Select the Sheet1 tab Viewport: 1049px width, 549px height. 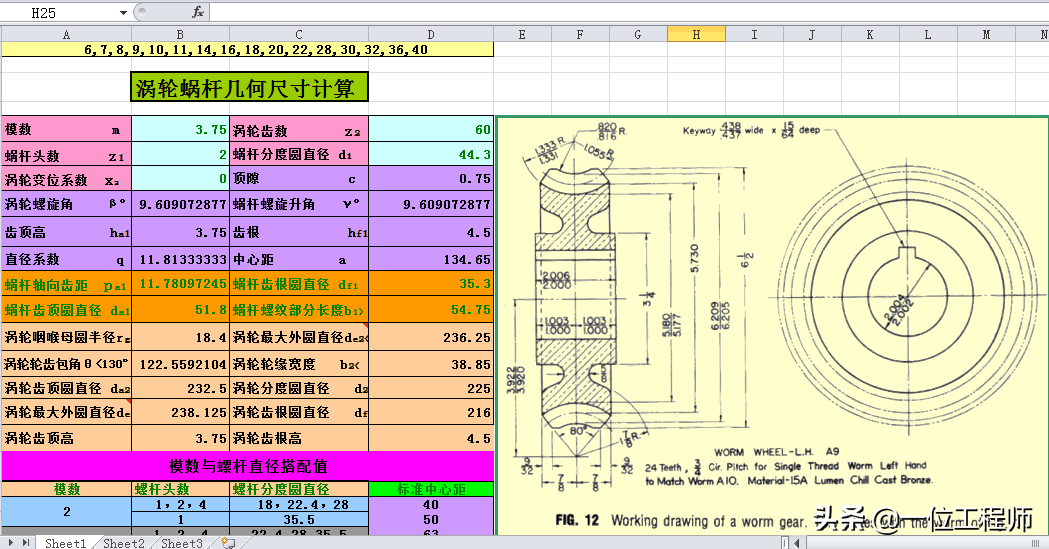[x=66, y=543]
